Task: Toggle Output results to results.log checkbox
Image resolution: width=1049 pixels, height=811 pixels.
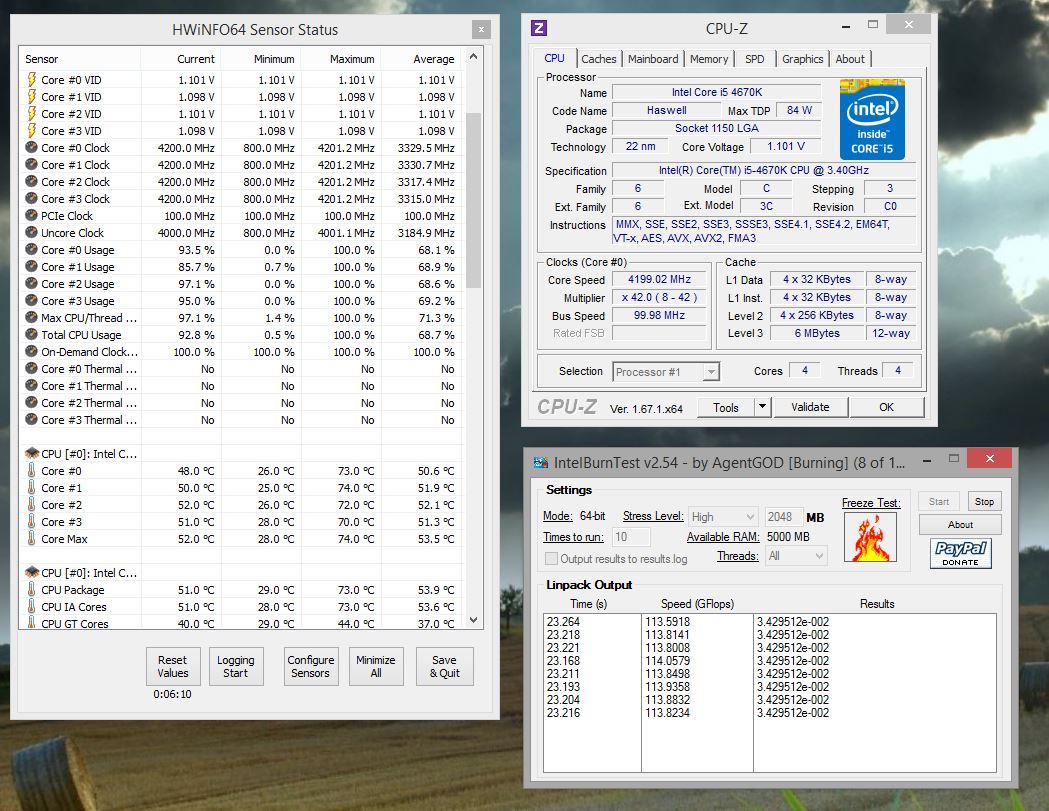Action: 551,558
